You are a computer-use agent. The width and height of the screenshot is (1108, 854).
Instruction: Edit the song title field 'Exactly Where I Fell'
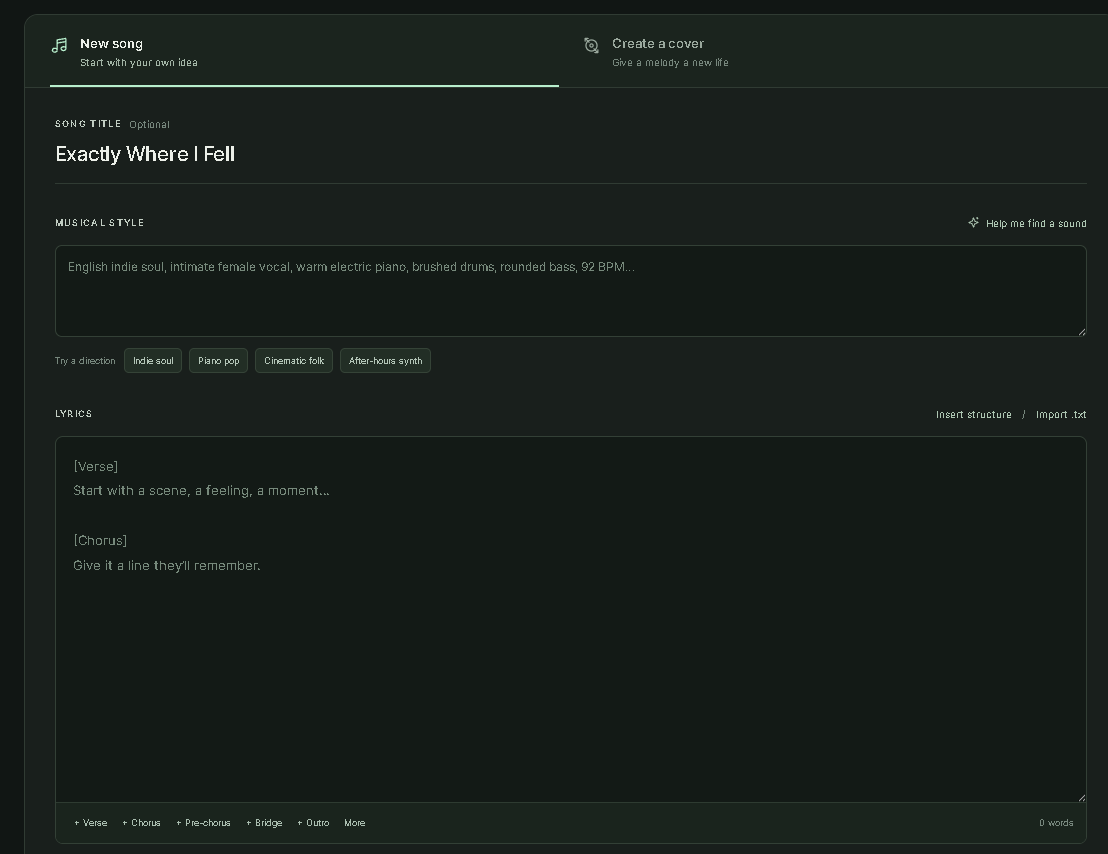point(571,154)
